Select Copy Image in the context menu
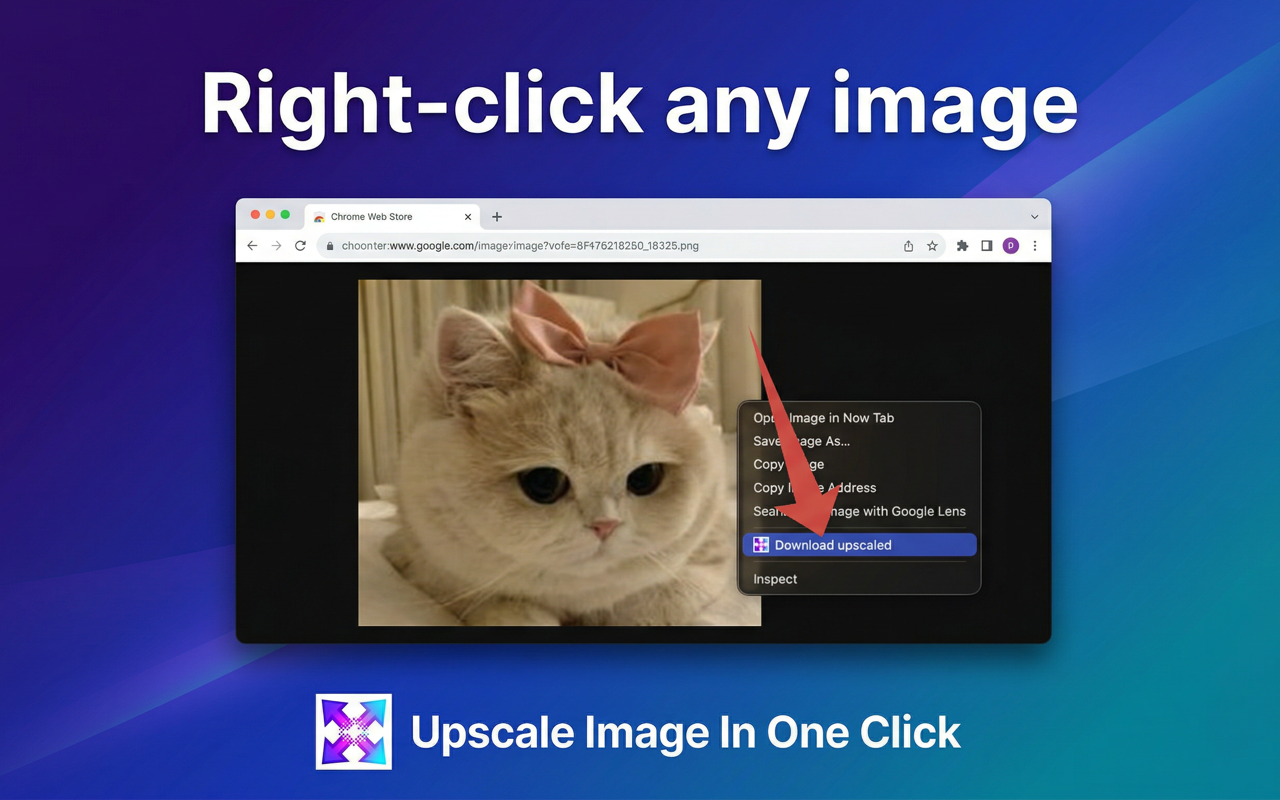 point(860,464)
